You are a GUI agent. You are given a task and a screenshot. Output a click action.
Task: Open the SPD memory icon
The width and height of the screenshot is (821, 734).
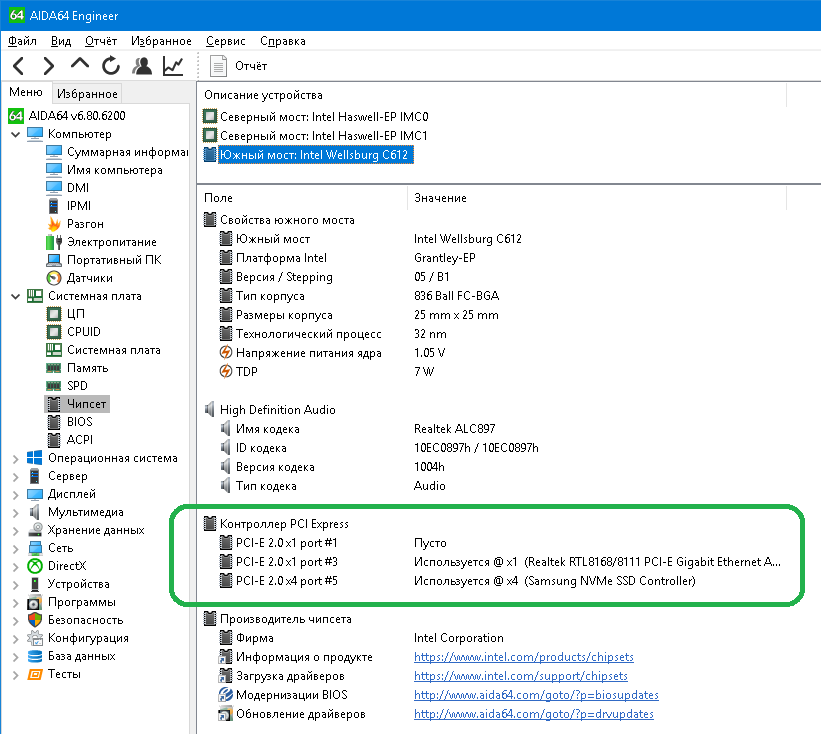coord(53,386)
